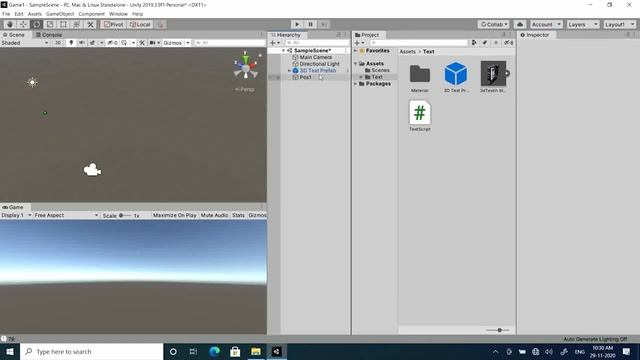Toggle Local/Global handle rotation
The image size is (640, 360).
point(140,24)
